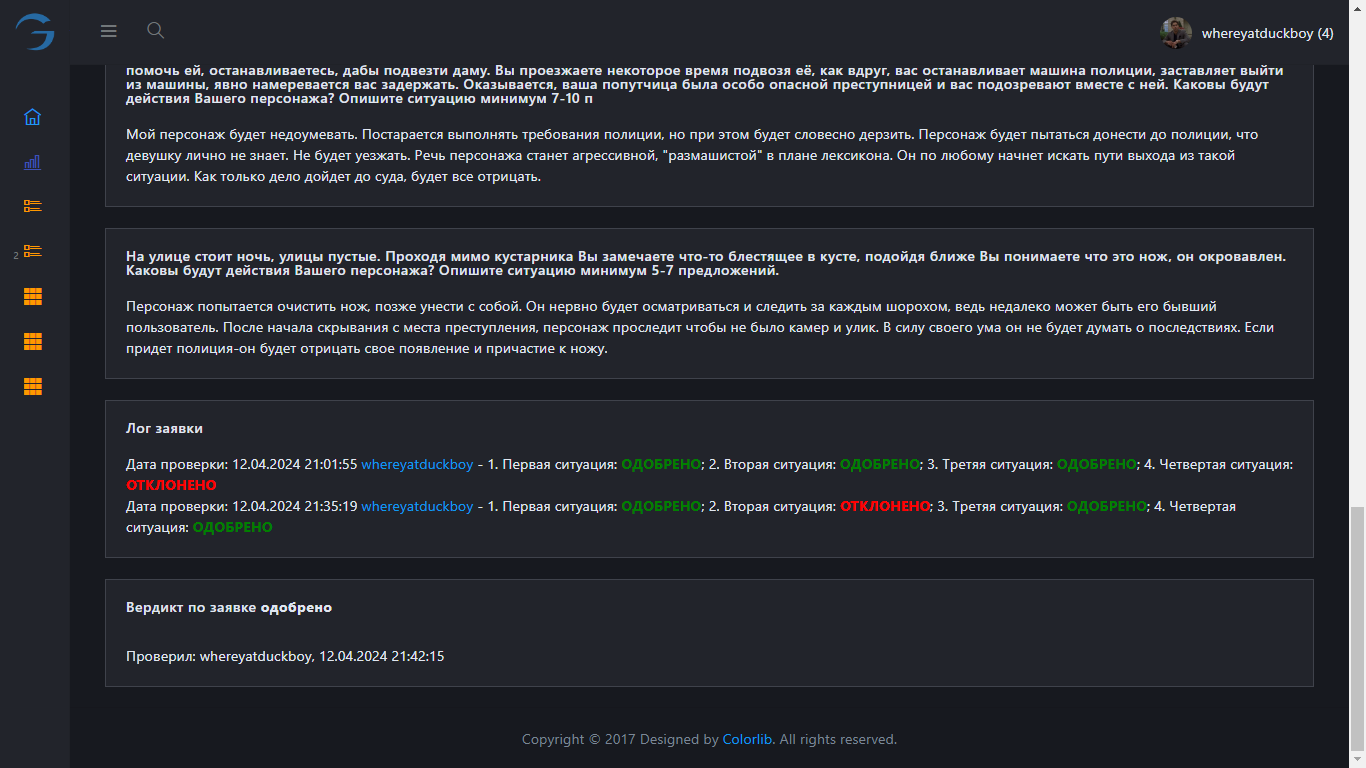Open the bar chart statistics icon

coord(32,162)
